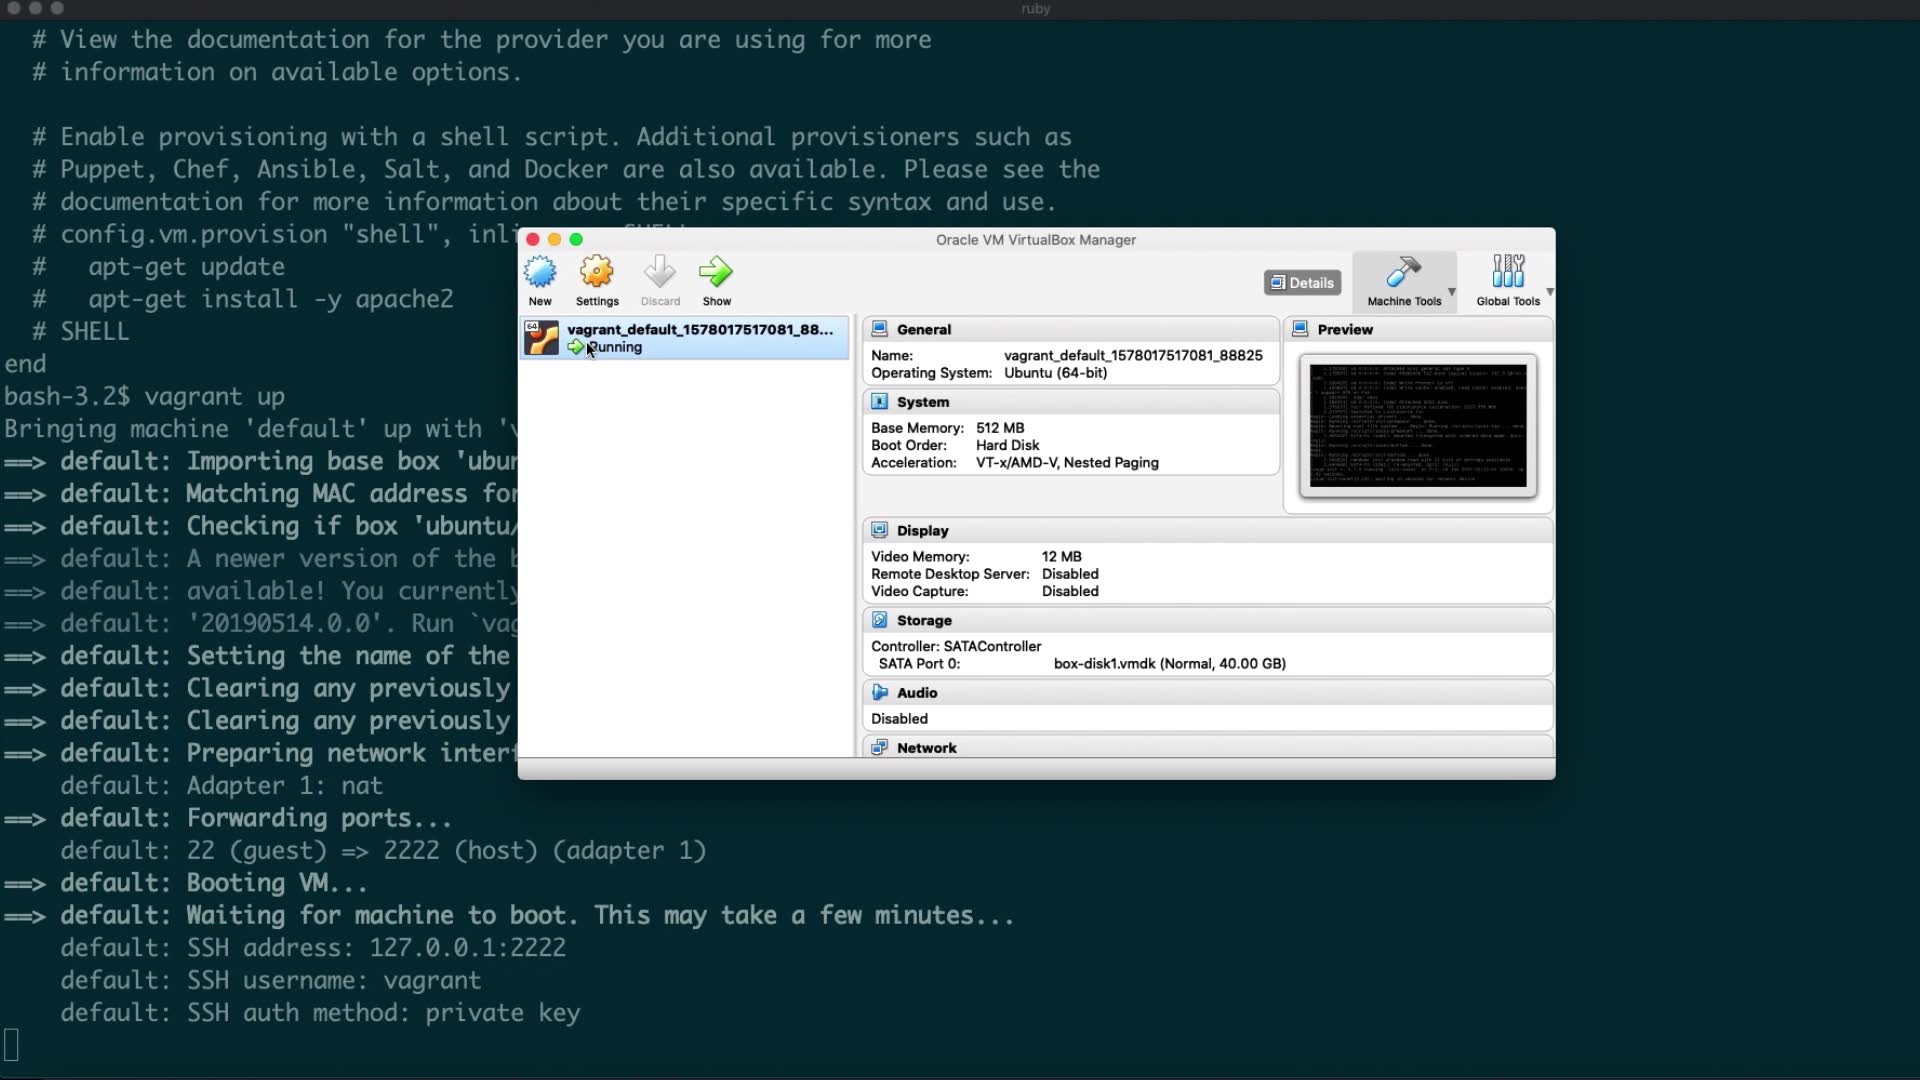Toggle the Details view button
Screen dimensions: 1920x1080
[x=1302, y=283]
